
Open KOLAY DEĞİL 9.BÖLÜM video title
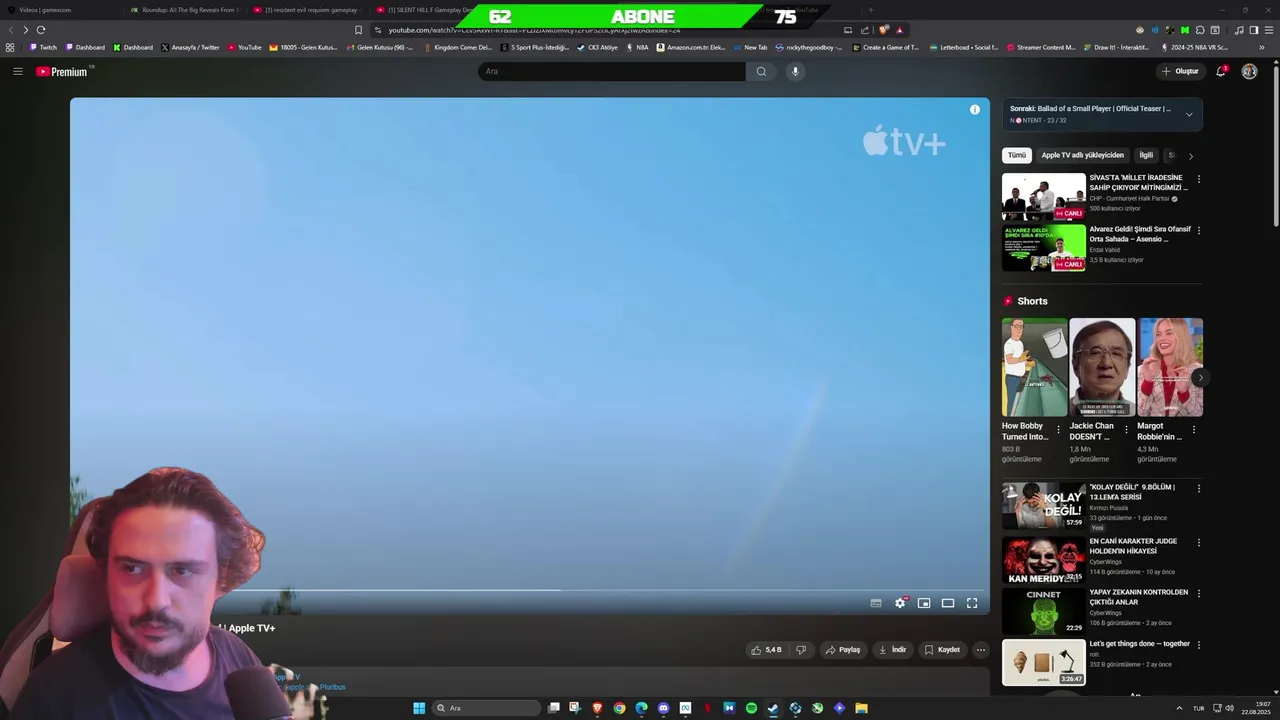(1132, 492)
